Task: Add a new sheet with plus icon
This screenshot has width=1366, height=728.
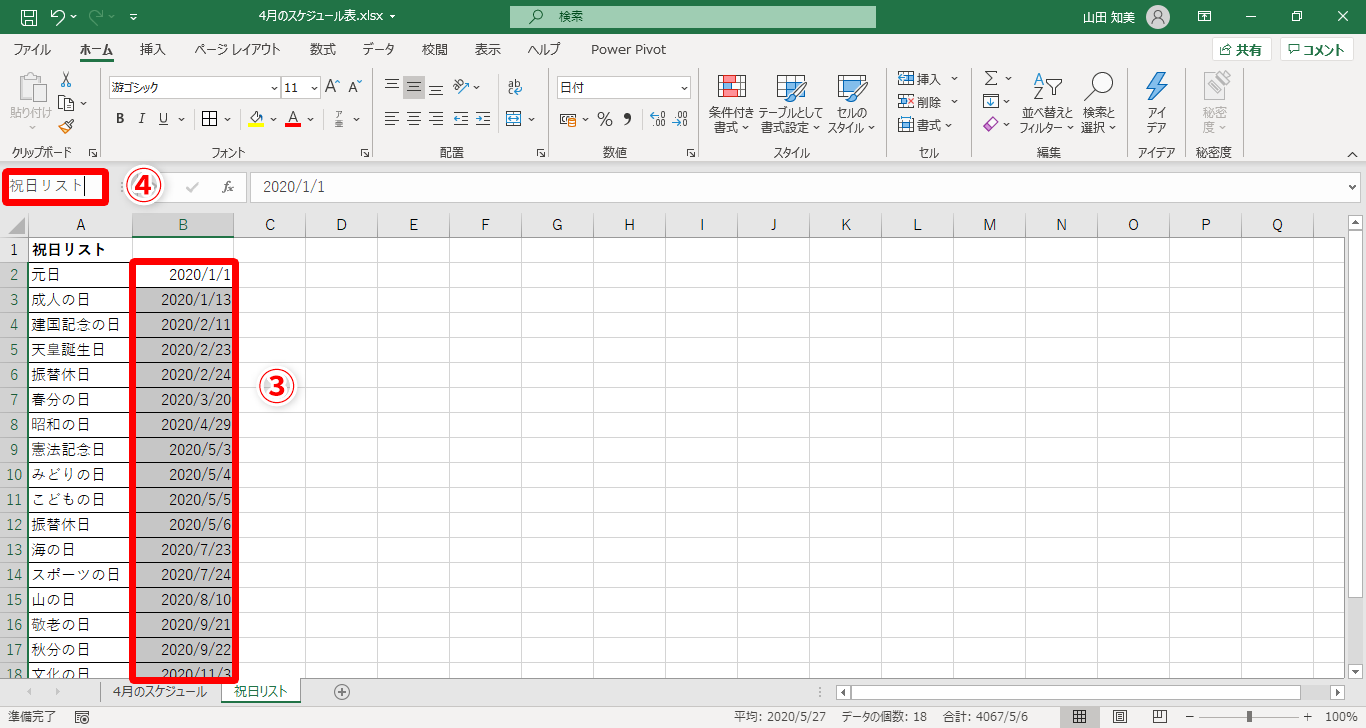Action: [342, 691]
